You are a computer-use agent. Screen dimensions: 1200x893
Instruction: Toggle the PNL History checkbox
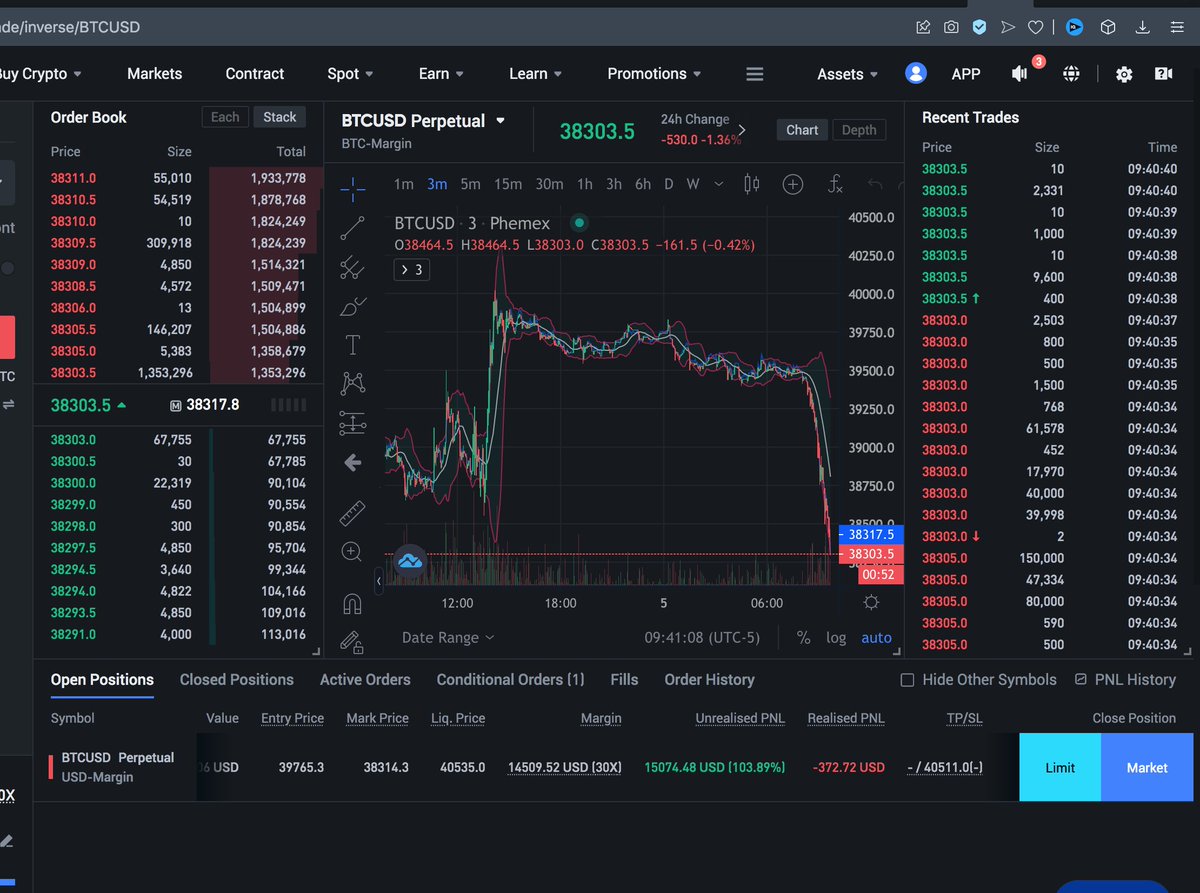pyautogui.click(x=1081, y=679)
